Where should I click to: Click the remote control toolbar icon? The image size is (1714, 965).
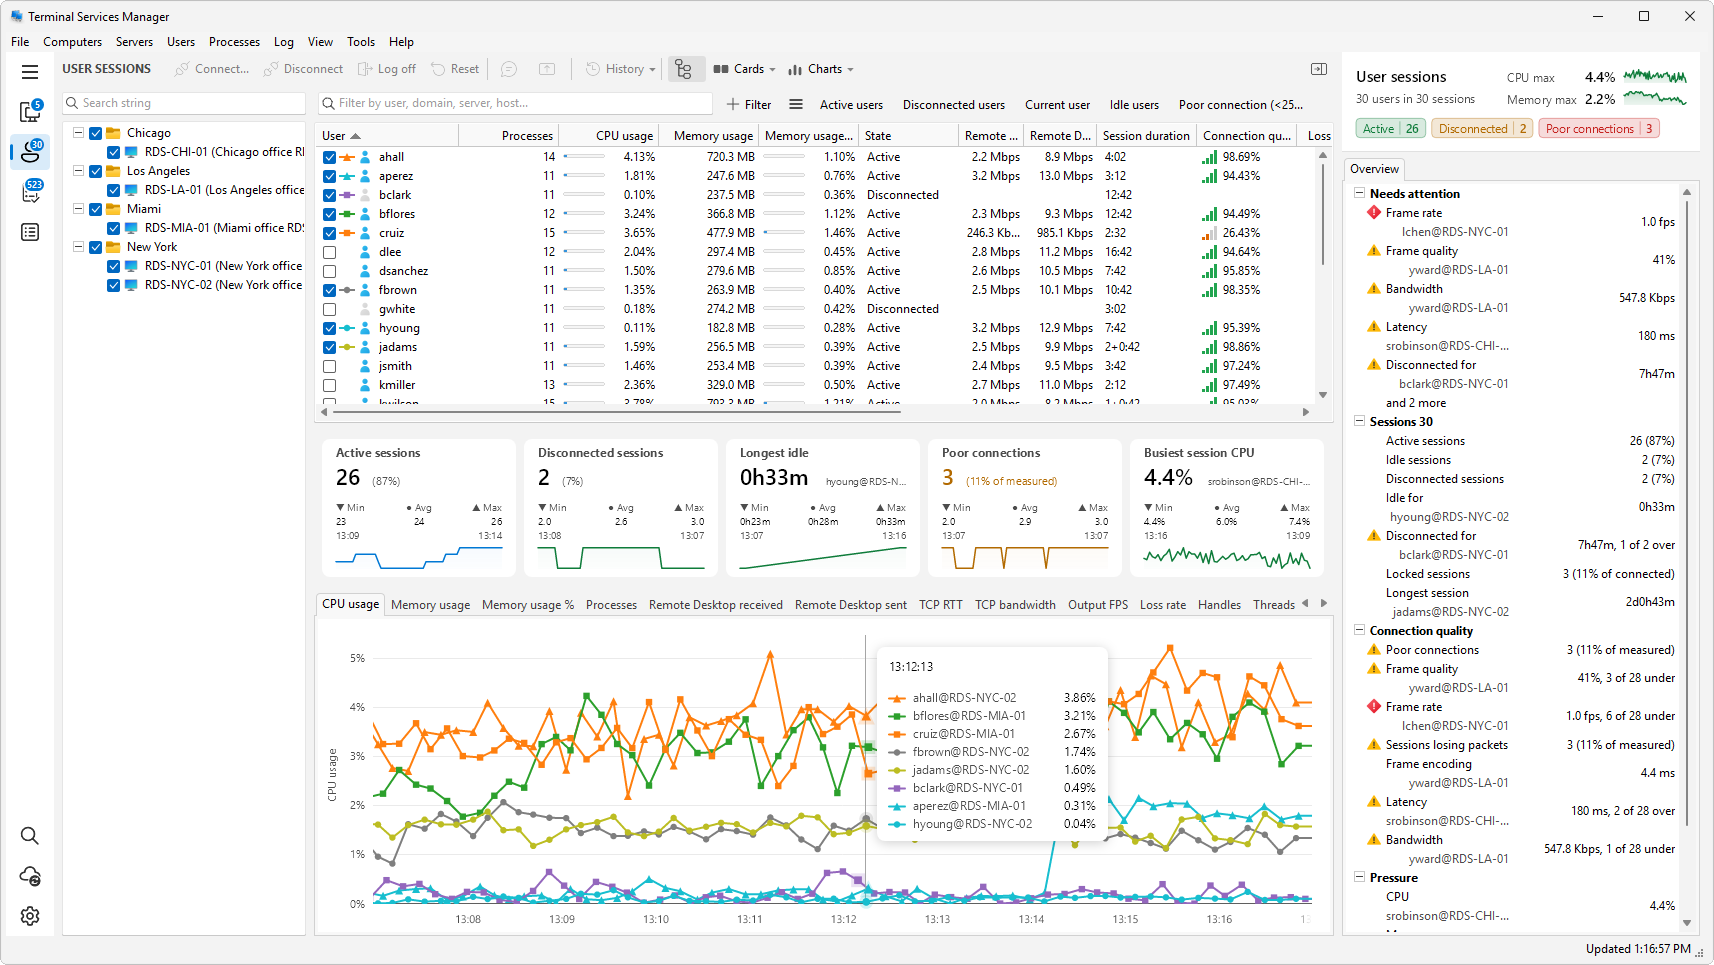[x=547, y=69]
